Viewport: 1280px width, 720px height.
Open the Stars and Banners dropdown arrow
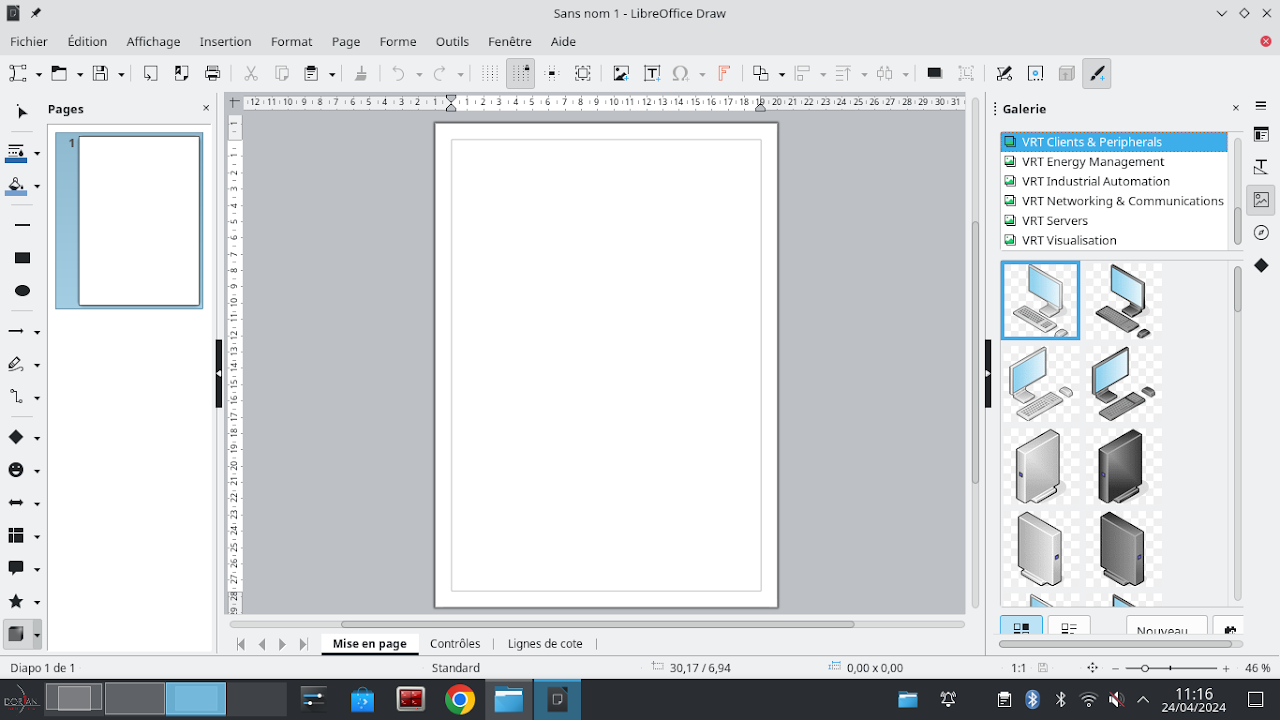click(x=37, y=602)
